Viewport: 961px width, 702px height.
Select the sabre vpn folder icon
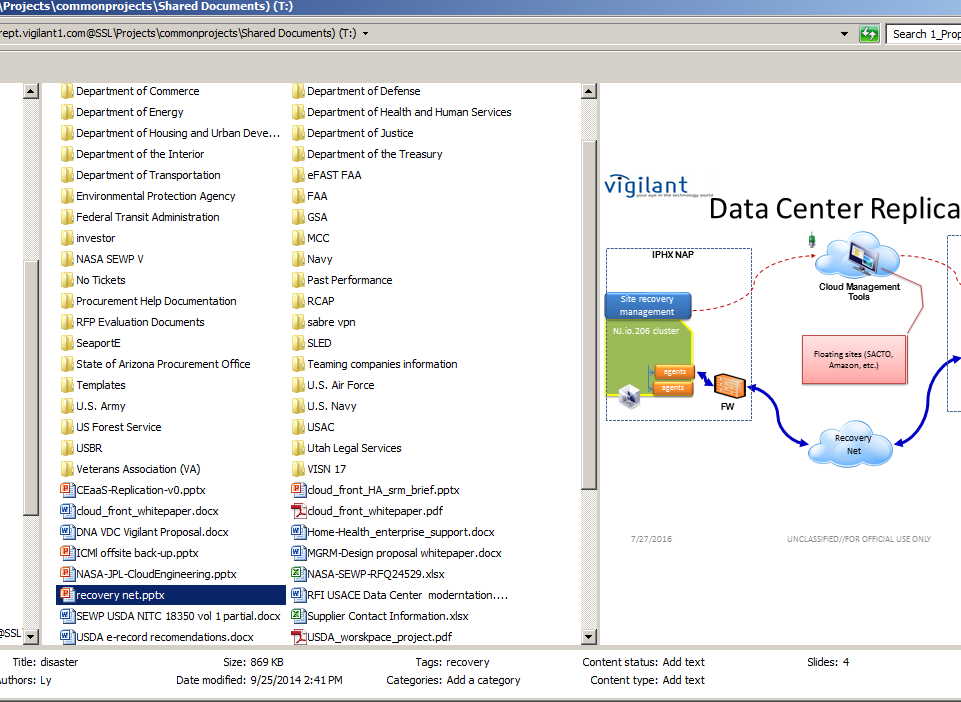pos(298,322)
